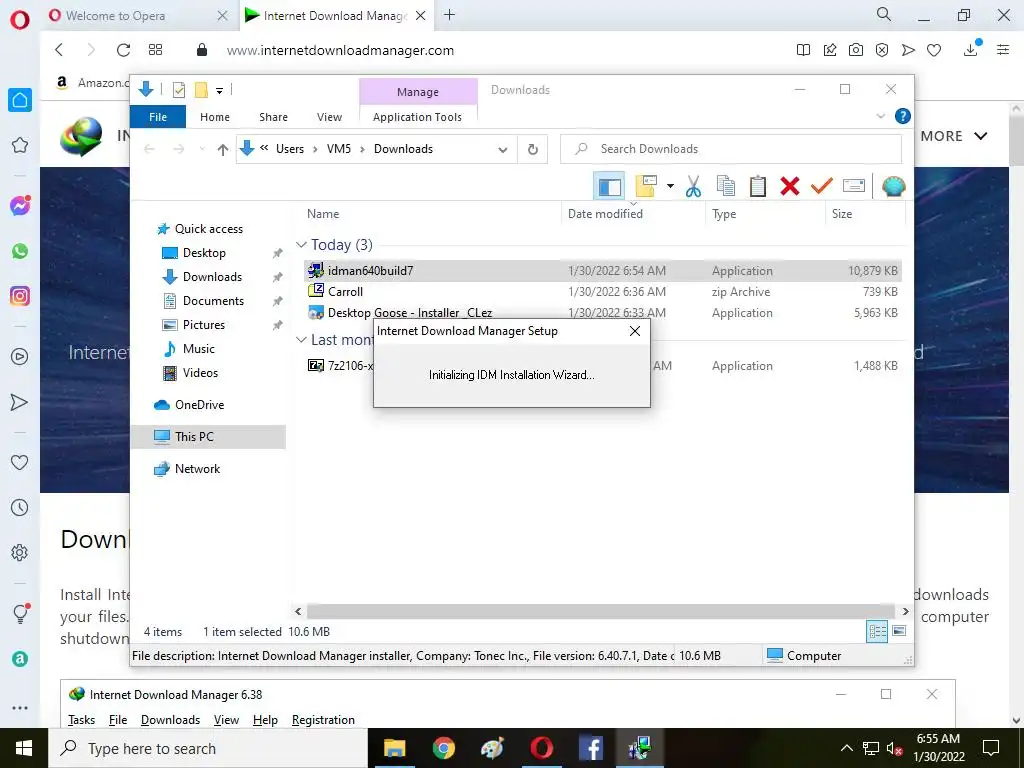Collapse the Last month group
The height and width of the screenshot is (768, 1024).
click(x=301, y=340)
